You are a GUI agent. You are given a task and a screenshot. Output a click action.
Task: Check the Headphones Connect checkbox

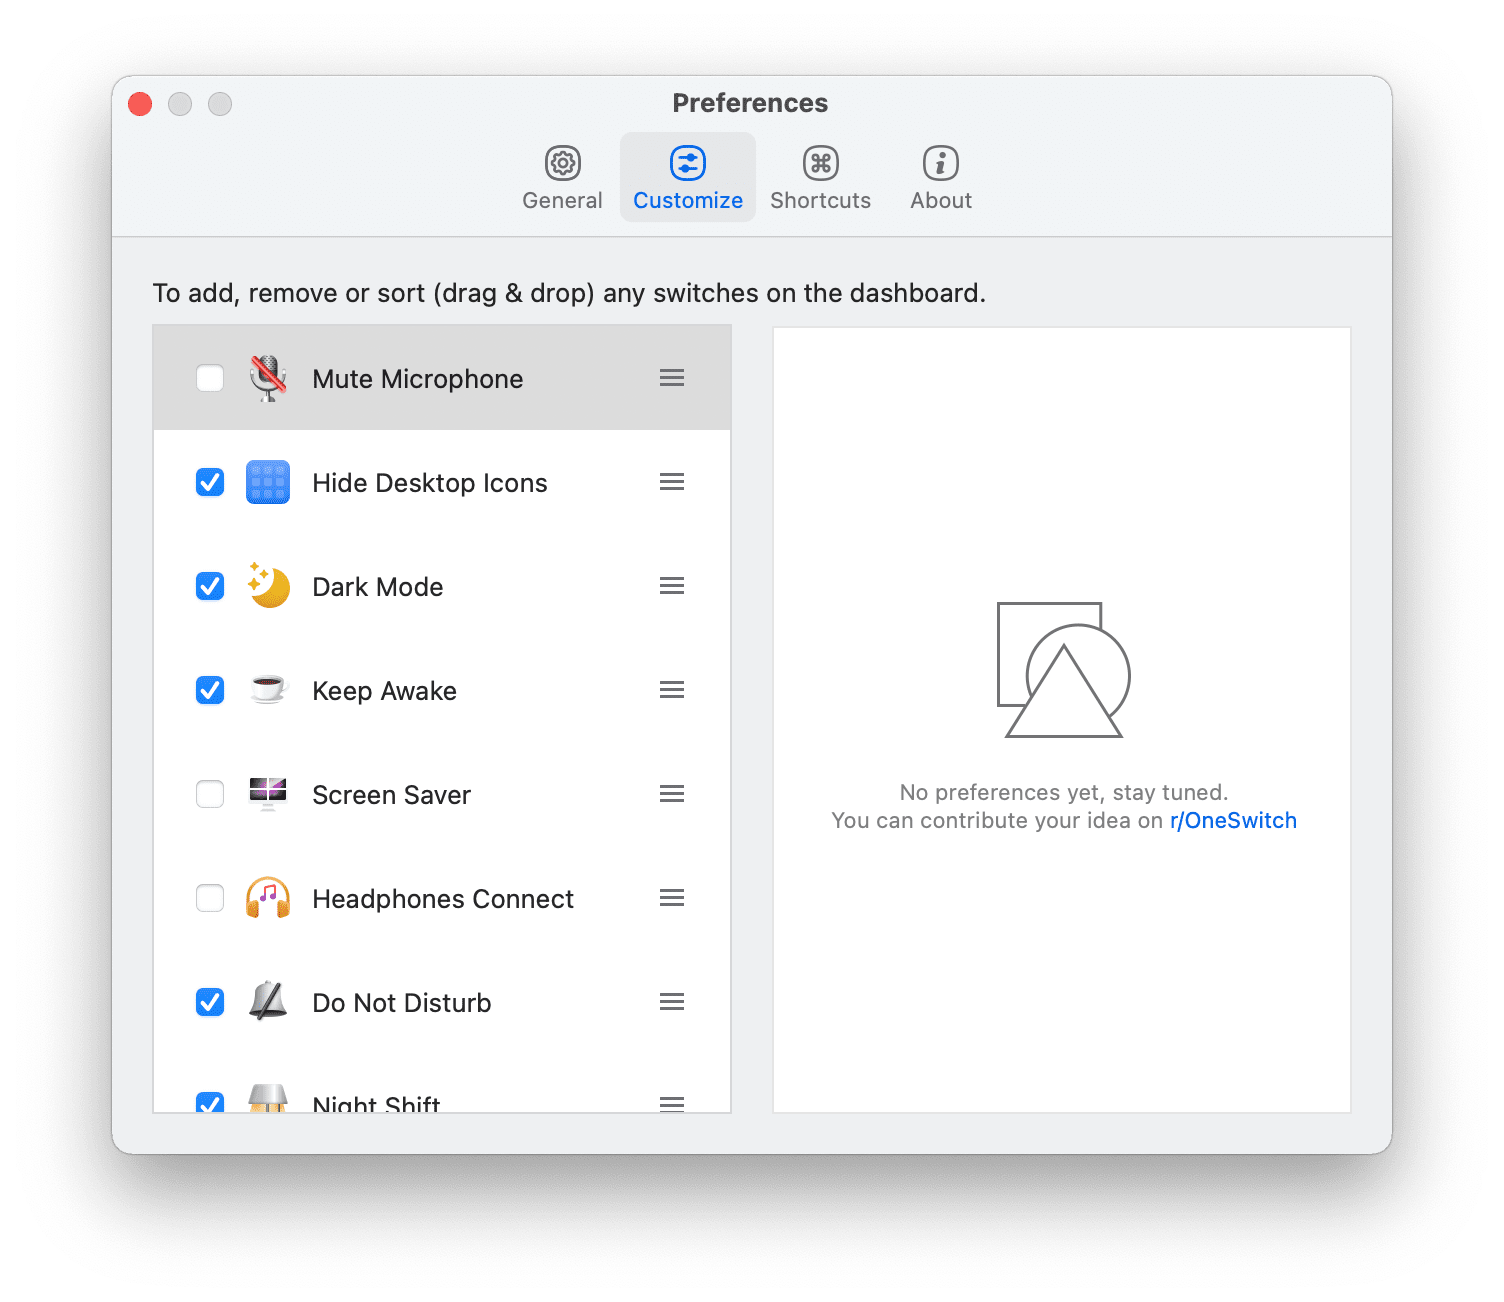tap(210, 898)
